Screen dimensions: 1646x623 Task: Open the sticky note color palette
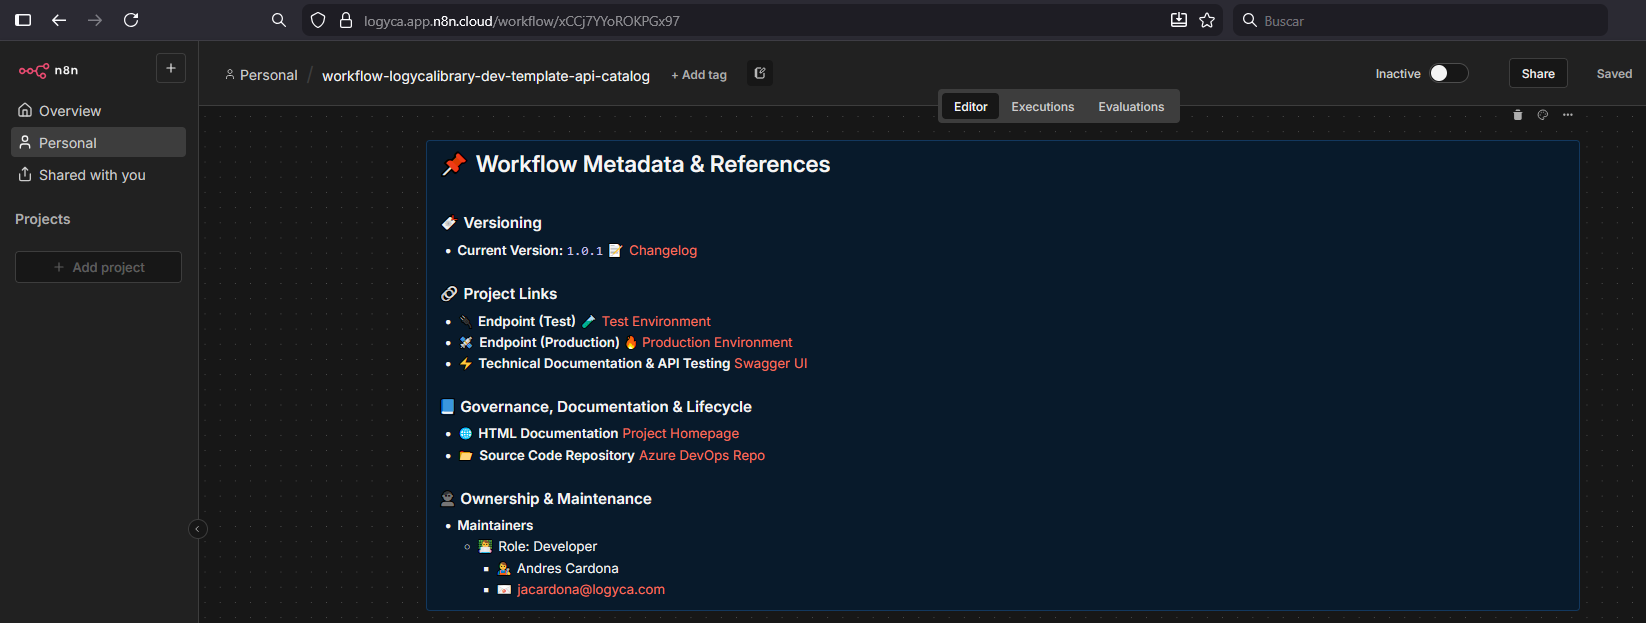[1542, 115]
